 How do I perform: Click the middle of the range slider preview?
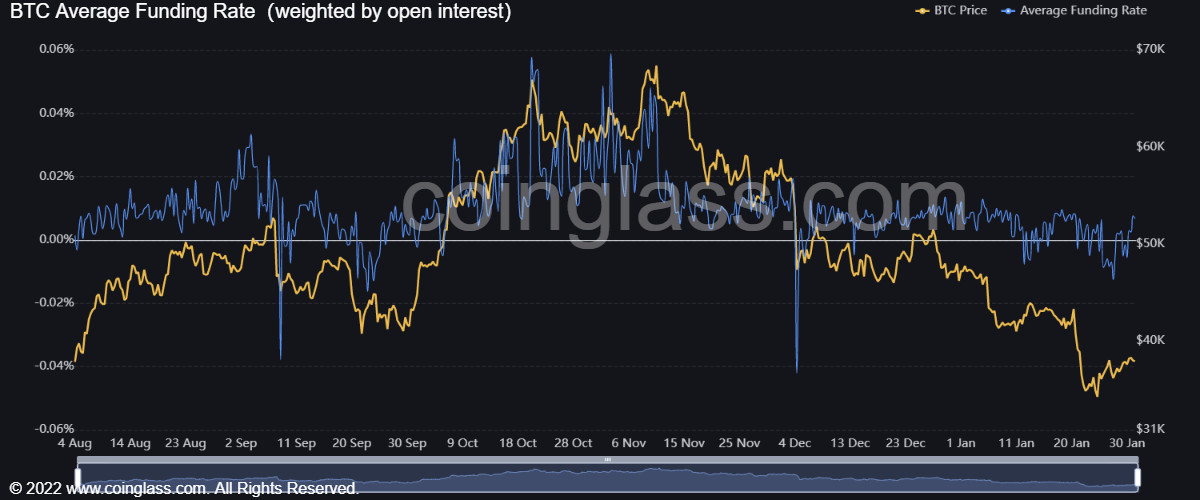click(607, 477)
